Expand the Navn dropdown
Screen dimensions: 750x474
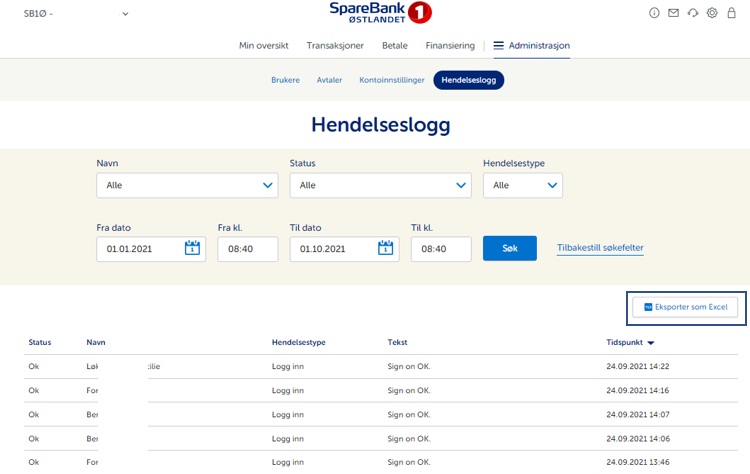pos(186,185)
